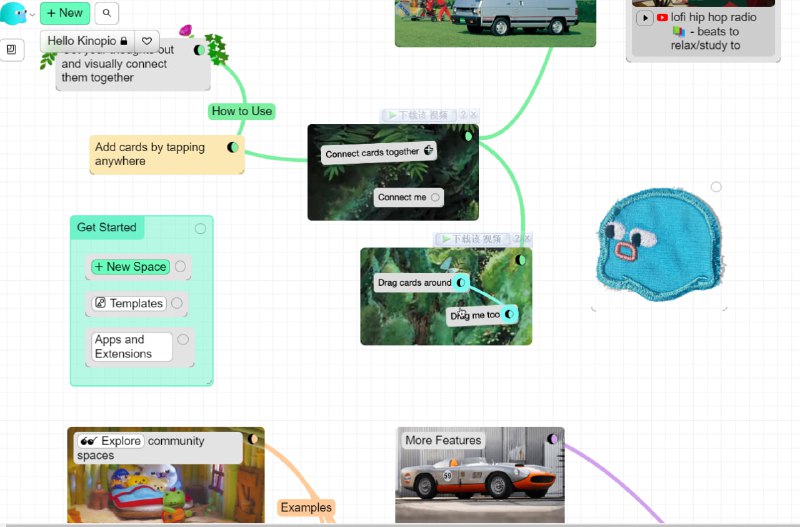Click connector on 'Drag me too' card

point(510,314)
